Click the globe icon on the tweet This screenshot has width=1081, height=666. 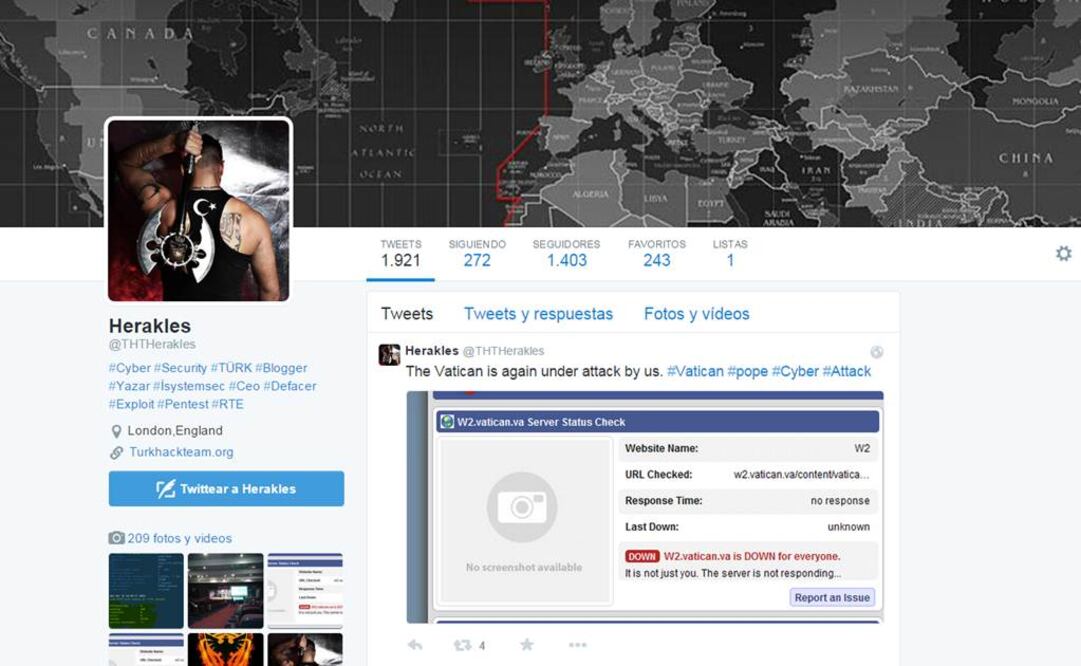[877, 352]
